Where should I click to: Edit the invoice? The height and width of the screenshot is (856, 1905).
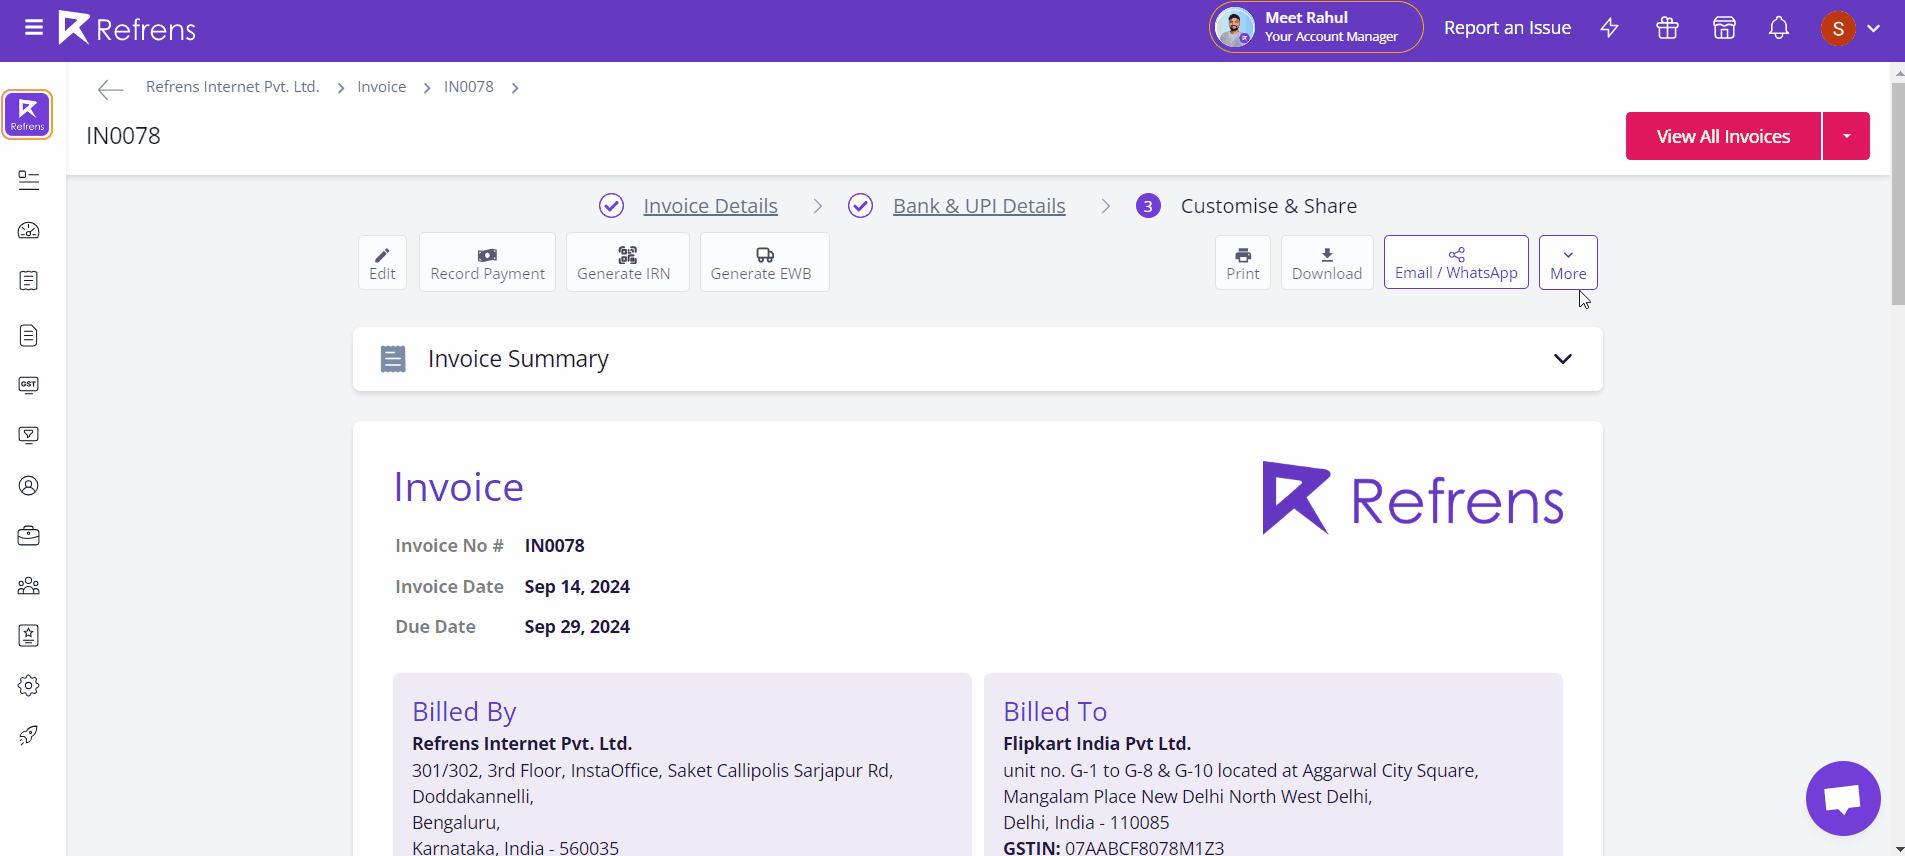(382, 263)
